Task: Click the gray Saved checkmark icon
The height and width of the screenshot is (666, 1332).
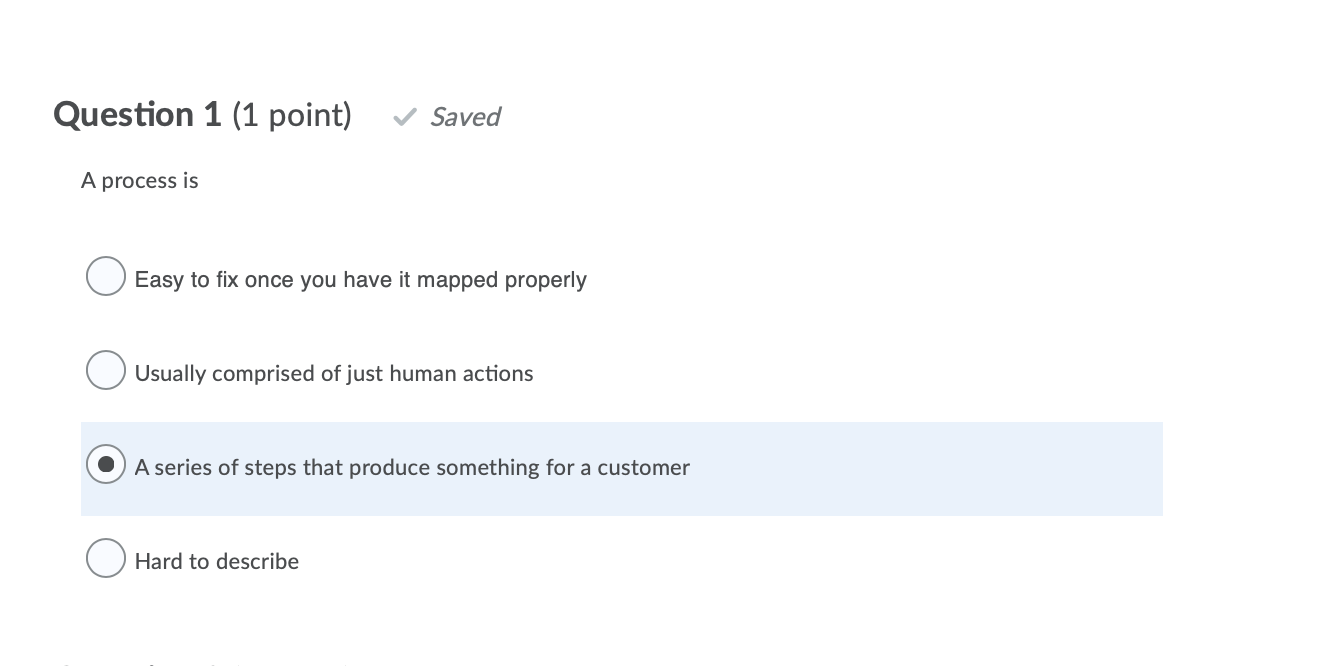Action: [x=403, y=117]
